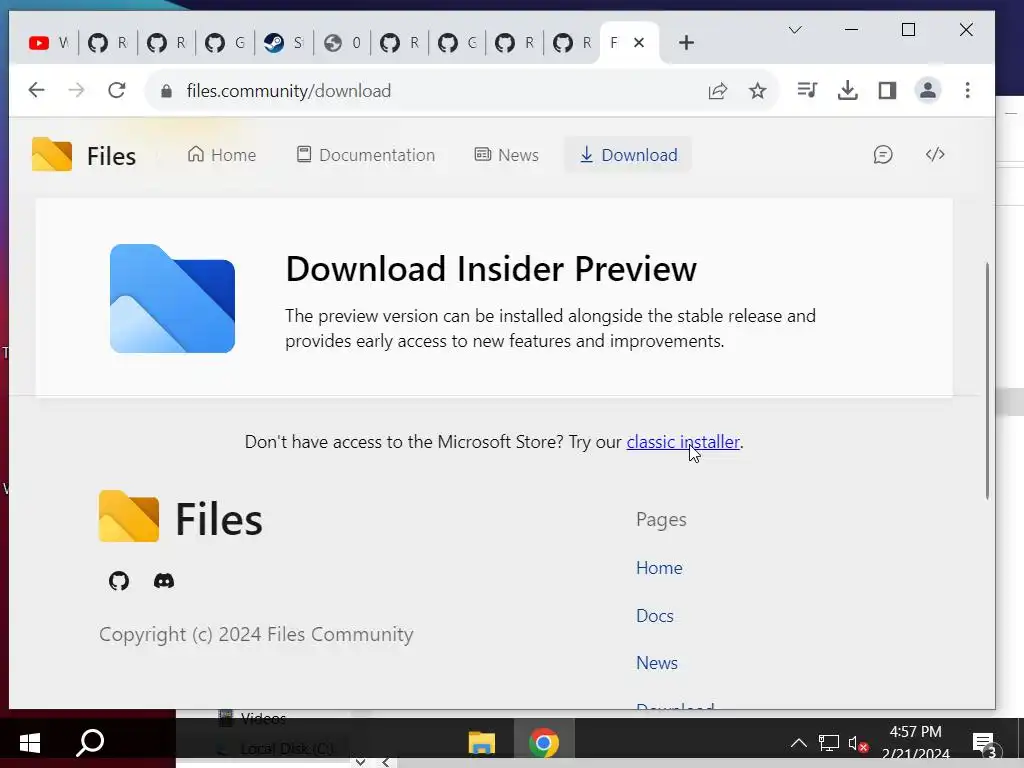Click Copyright (c) 2024 Files Community text

point(256,634)
